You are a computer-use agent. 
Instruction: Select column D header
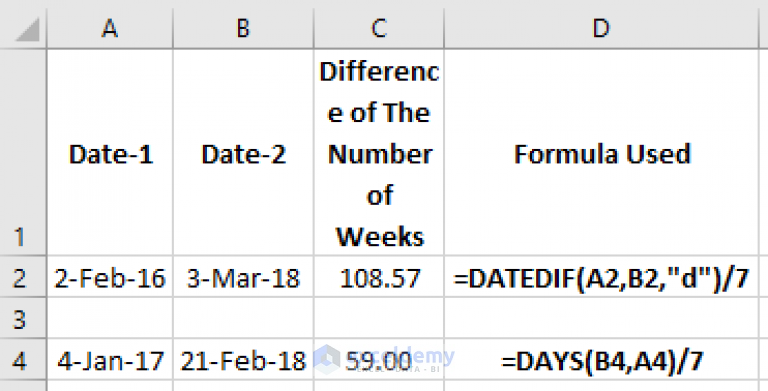pos(601,29)
